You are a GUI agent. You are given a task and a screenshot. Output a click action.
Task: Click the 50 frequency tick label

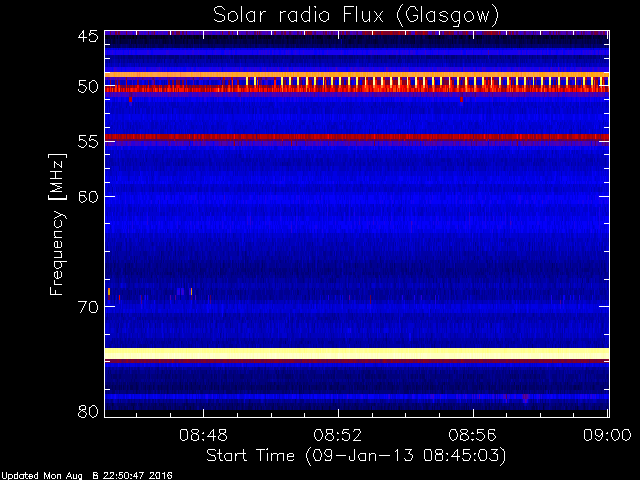88,87
